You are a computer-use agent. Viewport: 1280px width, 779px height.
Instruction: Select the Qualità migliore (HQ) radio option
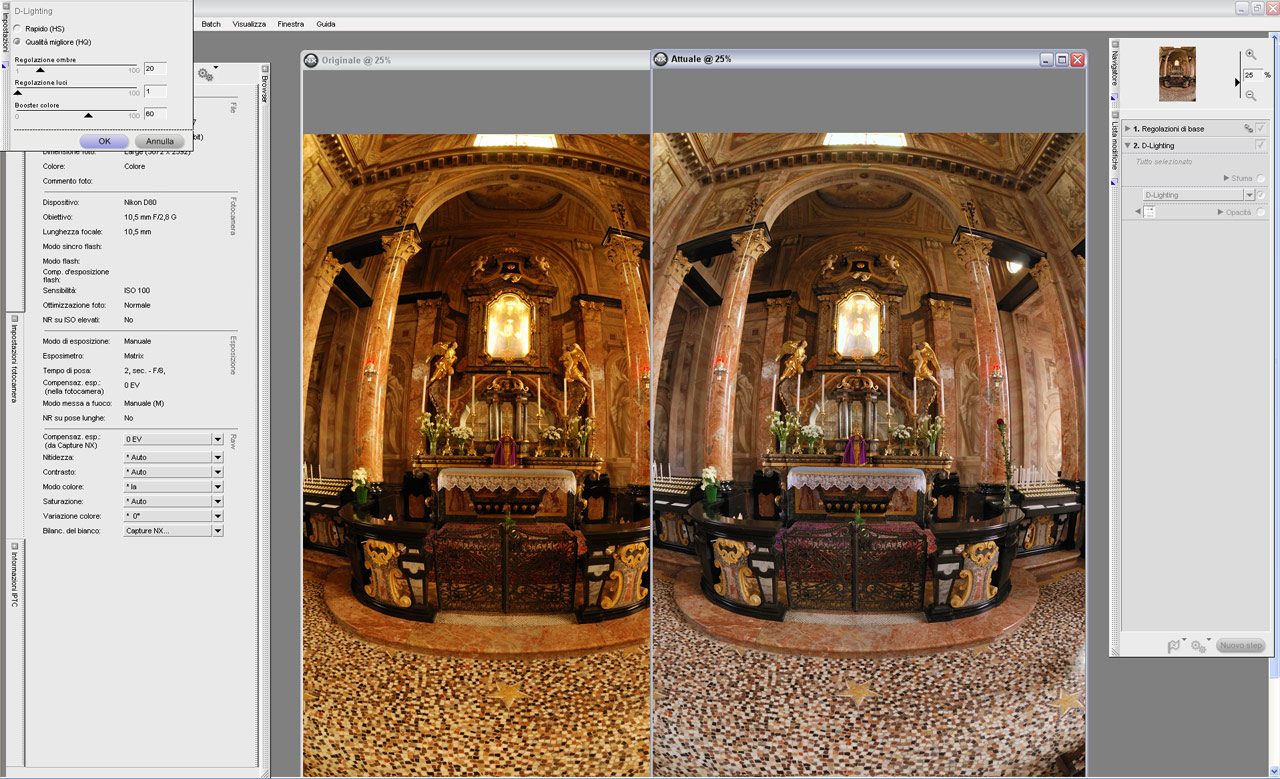[x=17, y=42]
